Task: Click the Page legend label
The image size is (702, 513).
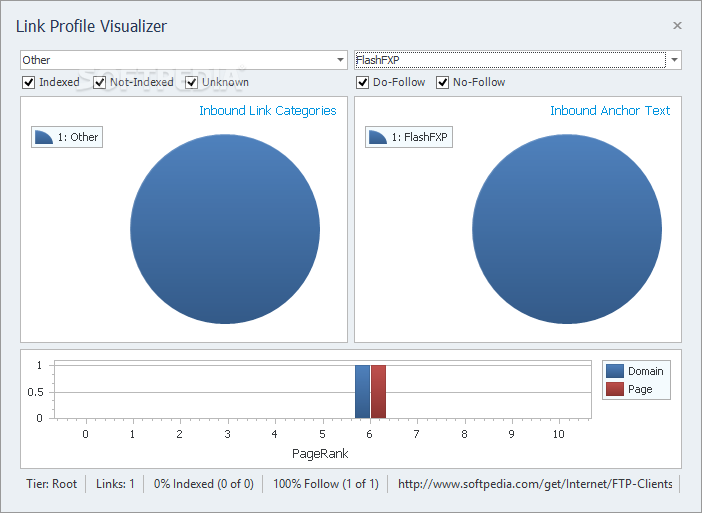Action: pyautogui.click(x=640, y=389)
